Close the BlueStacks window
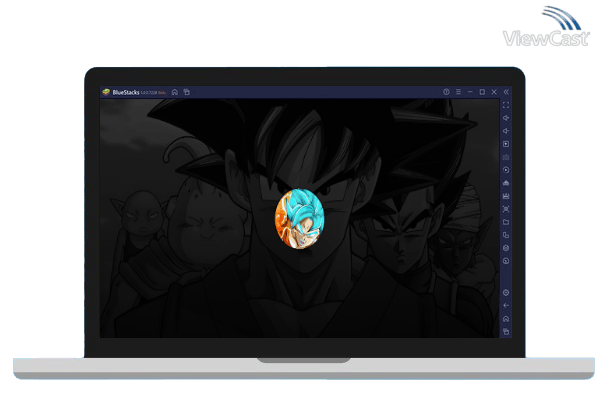This screenshot has height=414, width=602. tap(494, 92)
